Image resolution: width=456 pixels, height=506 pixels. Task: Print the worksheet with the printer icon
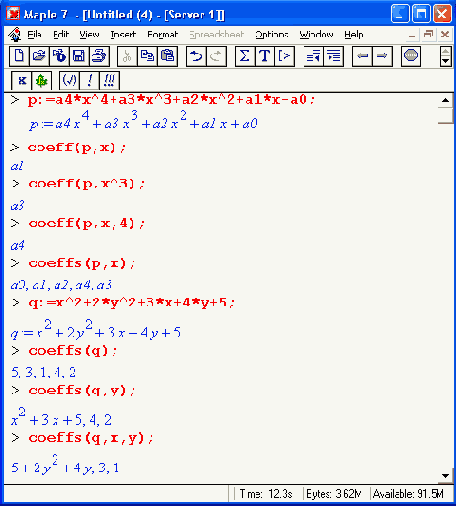[x=99, y=56]
